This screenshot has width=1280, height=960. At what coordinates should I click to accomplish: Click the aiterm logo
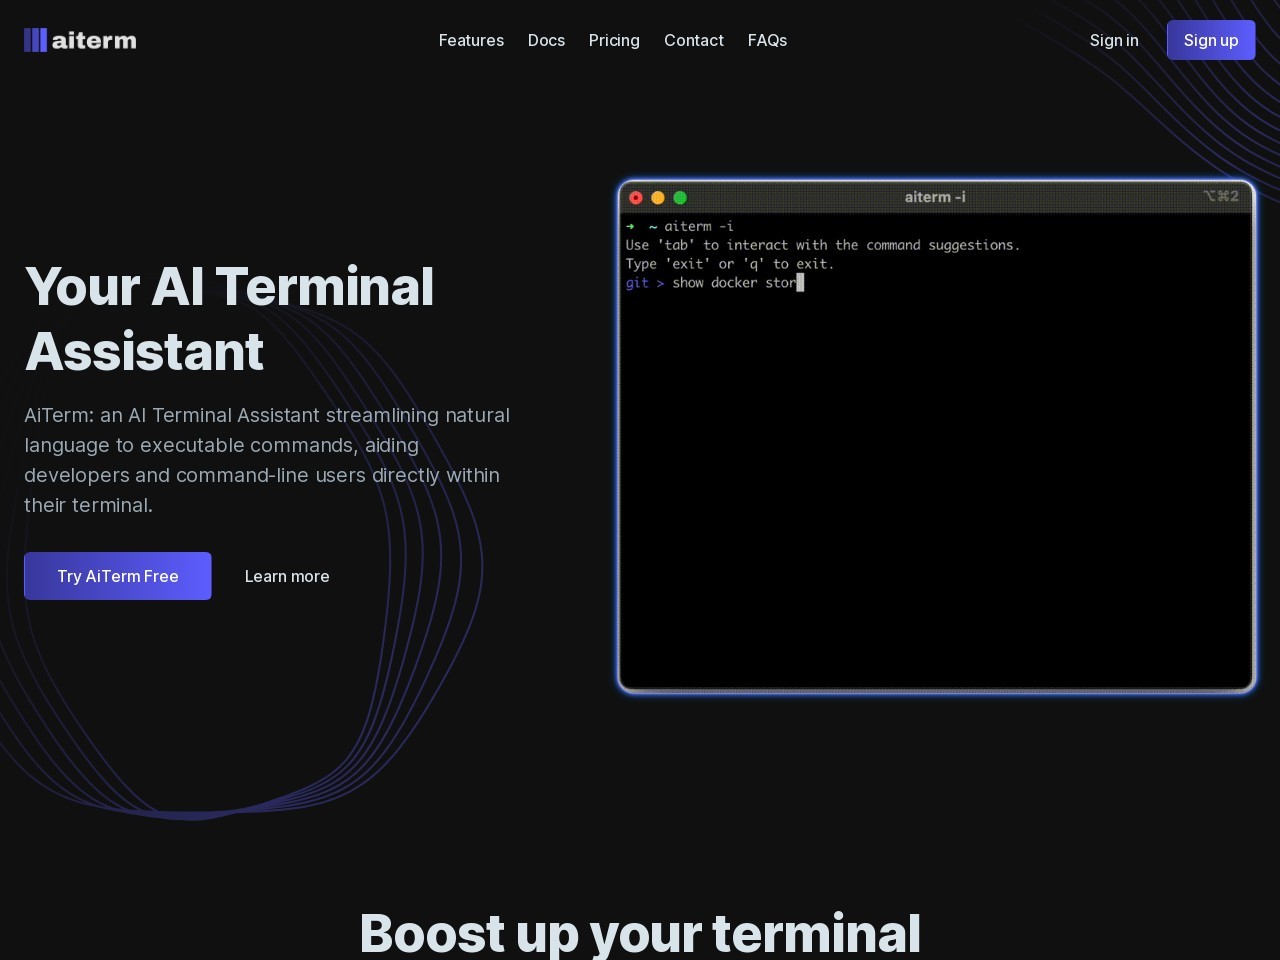click(x=80, y=40)
